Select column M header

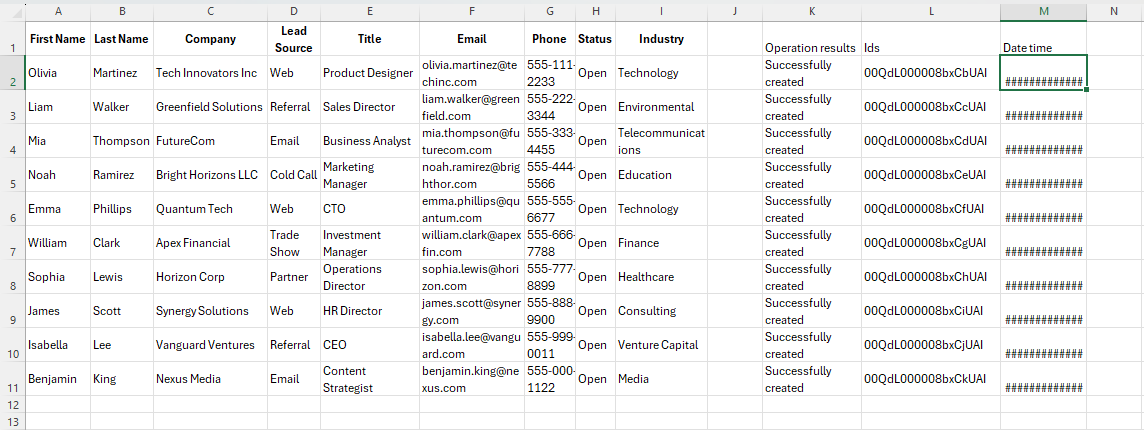coord(1043,11)
